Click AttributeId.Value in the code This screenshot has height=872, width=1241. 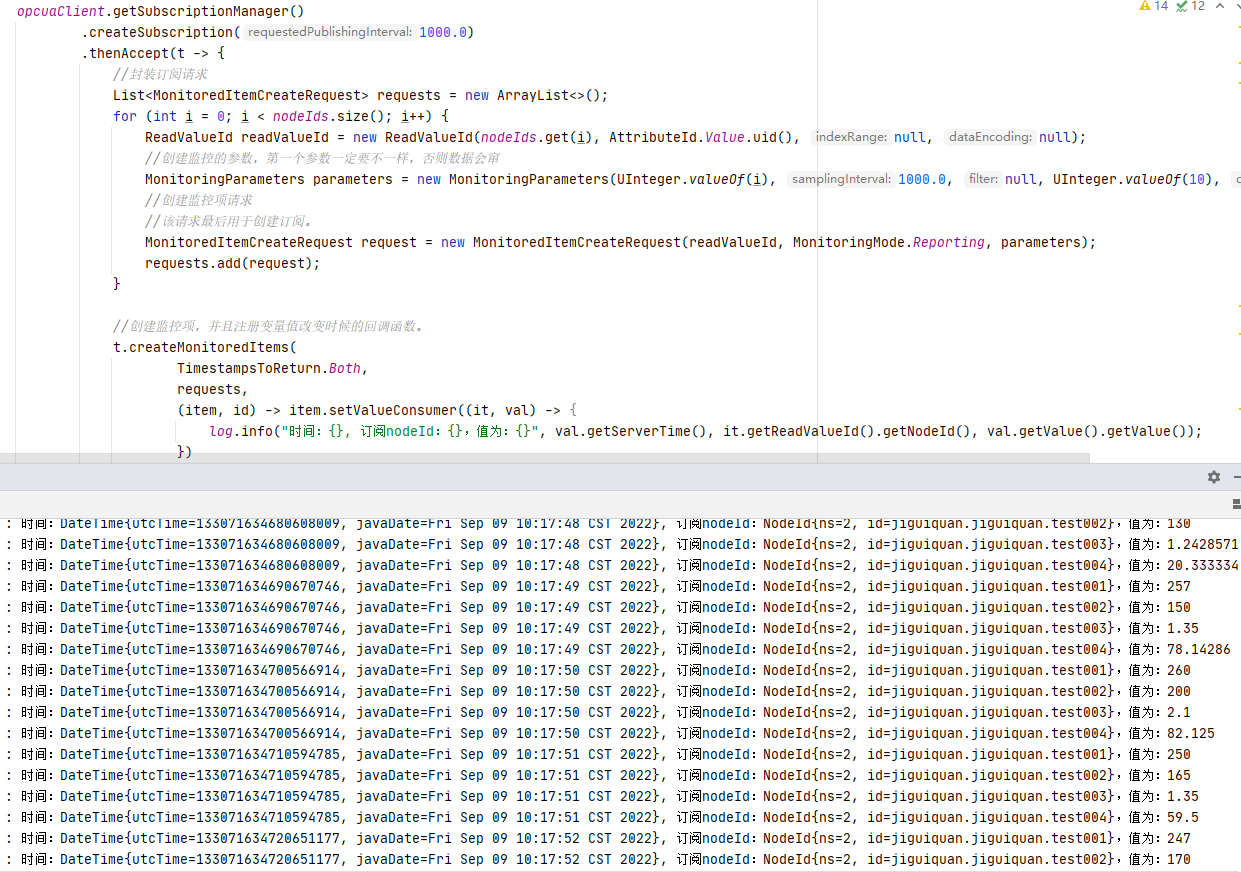[676, 137]
